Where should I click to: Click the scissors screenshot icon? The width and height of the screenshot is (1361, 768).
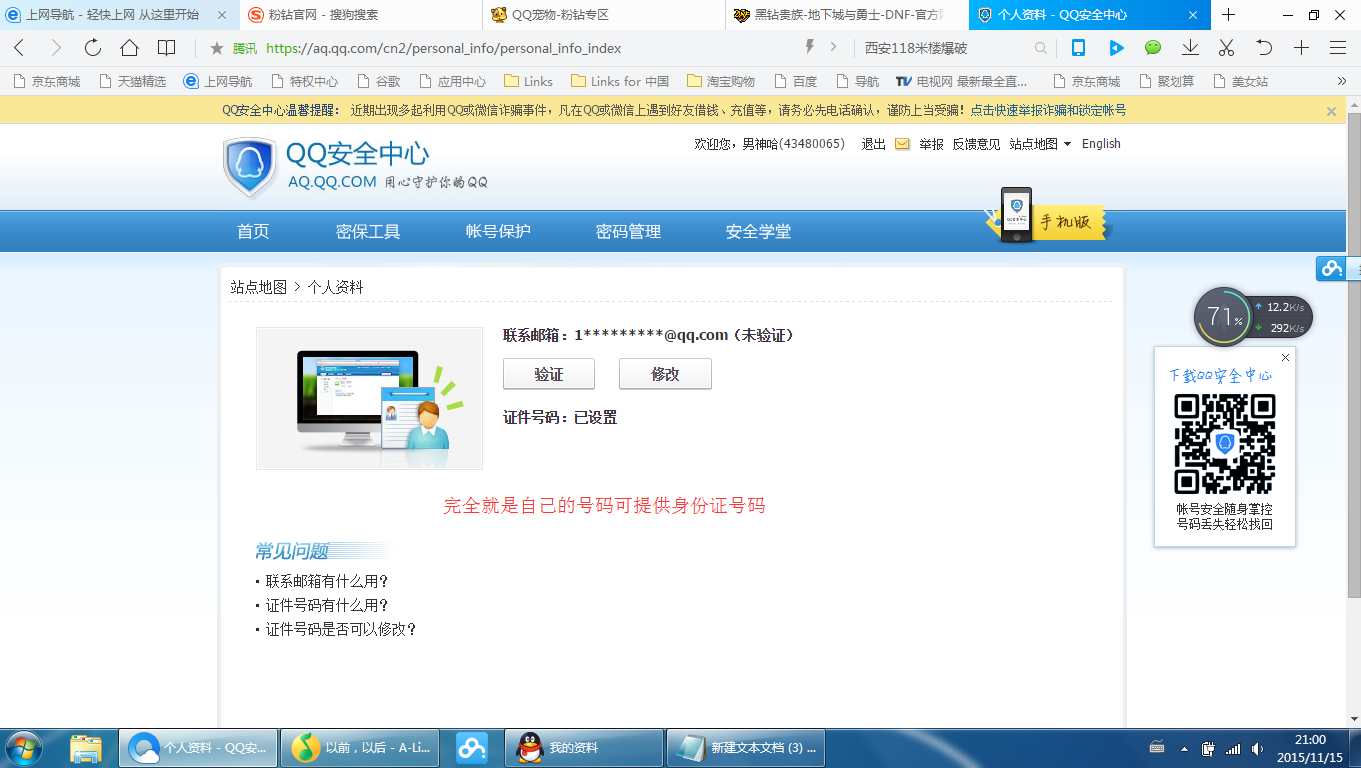(1227, 47)
